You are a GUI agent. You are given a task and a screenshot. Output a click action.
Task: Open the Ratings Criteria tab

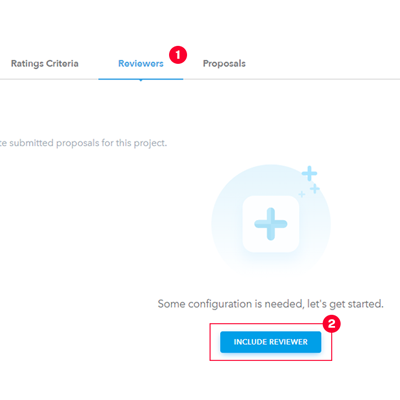tap(45, 63)
